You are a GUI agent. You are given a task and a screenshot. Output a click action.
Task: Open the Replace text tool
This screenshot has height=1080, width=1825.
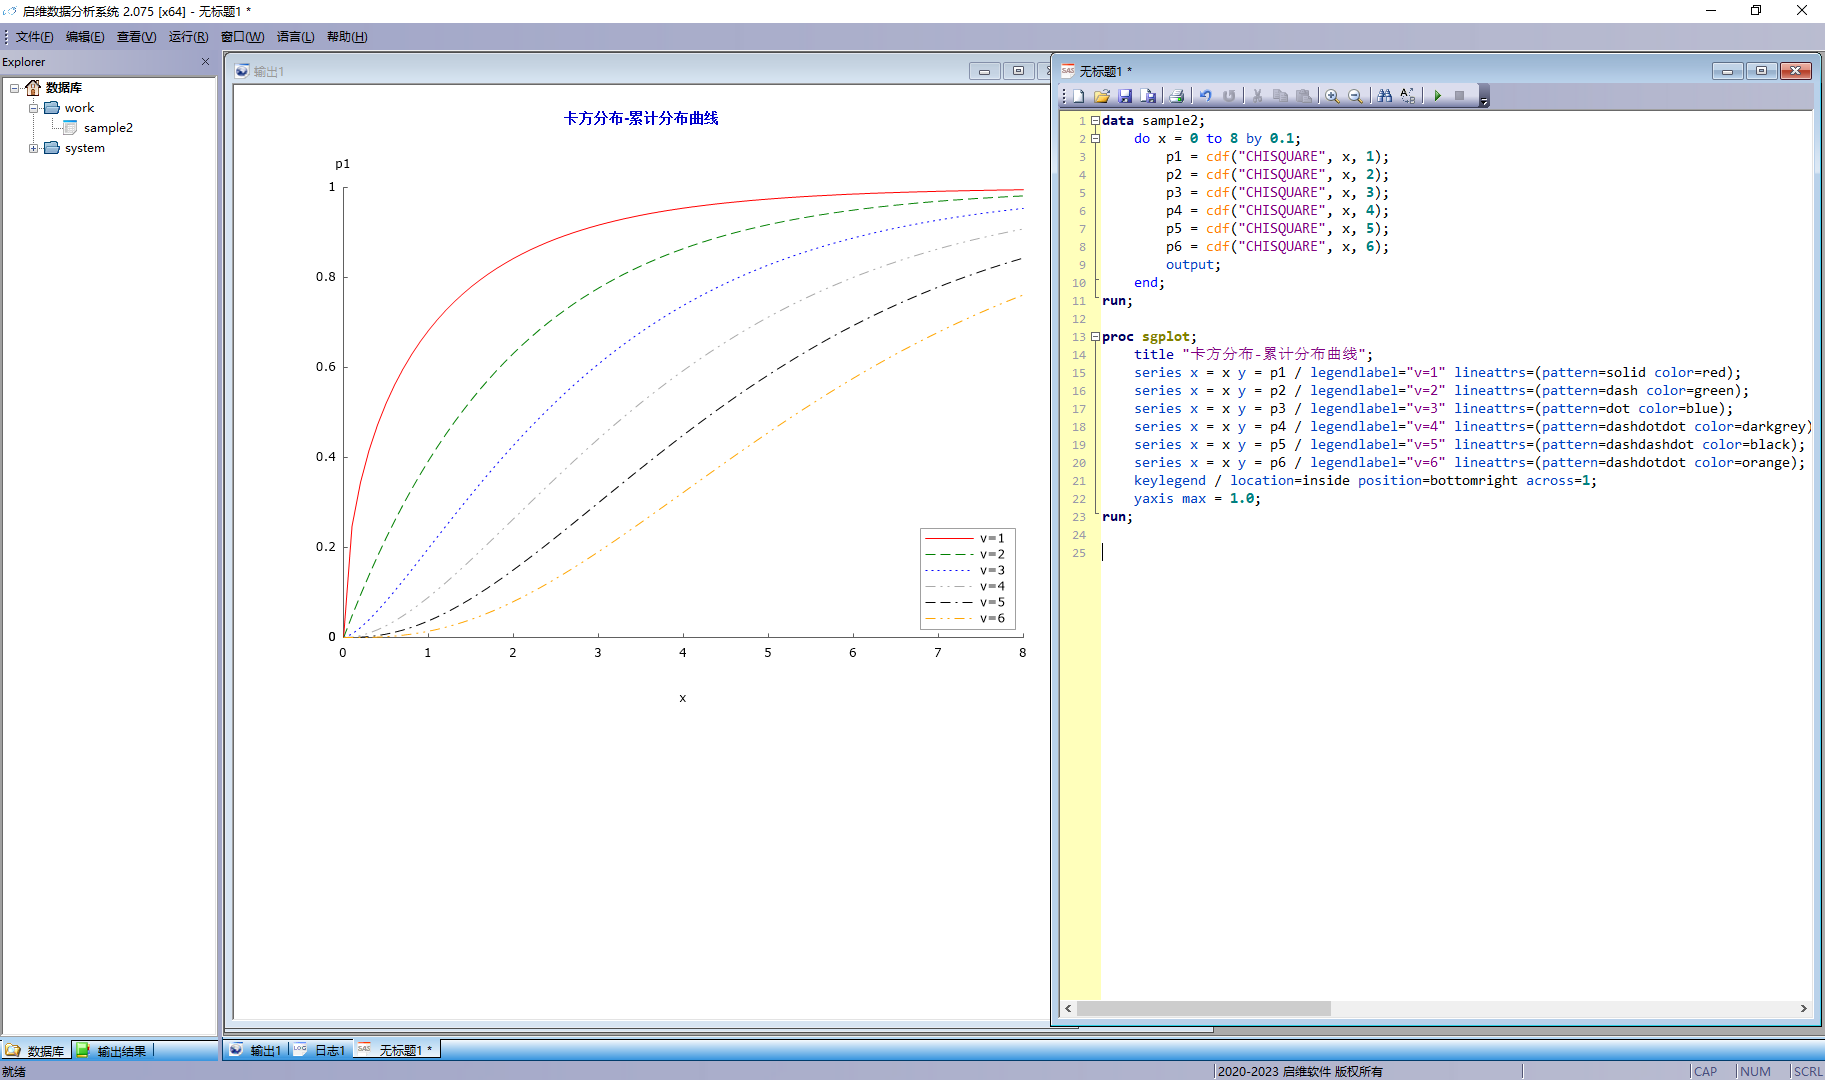(x=1408, y=96)
